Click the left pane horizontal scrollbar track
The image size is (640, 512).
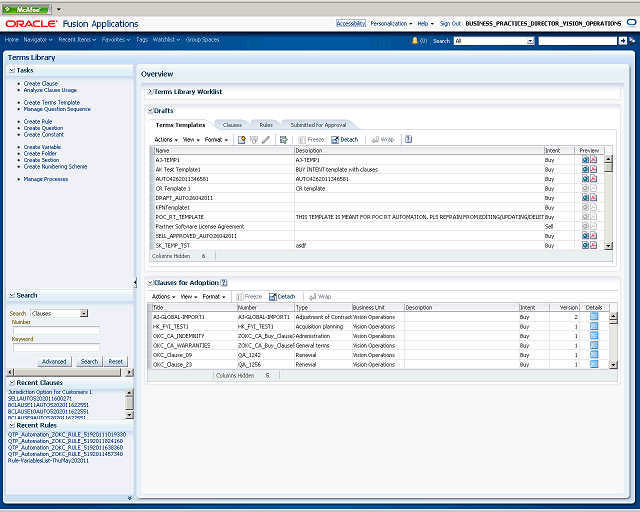68,372
